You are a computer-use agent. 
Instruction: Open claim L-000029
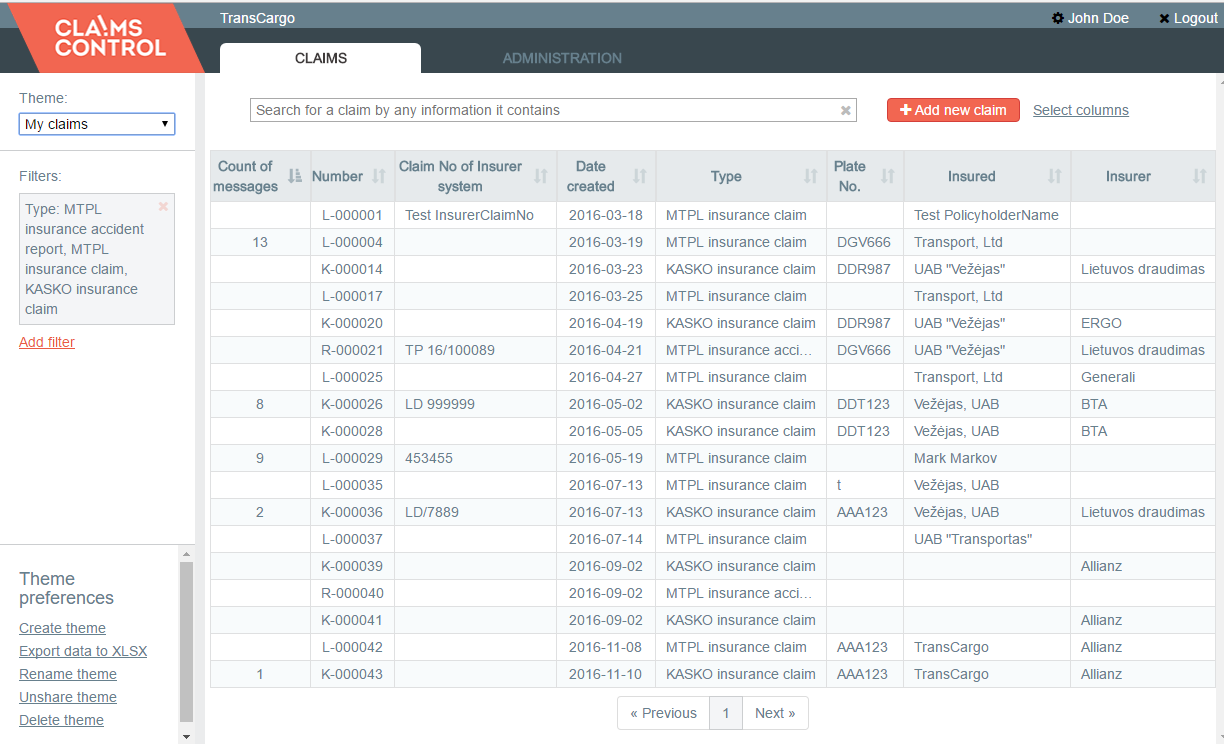(x=352, y=458)
